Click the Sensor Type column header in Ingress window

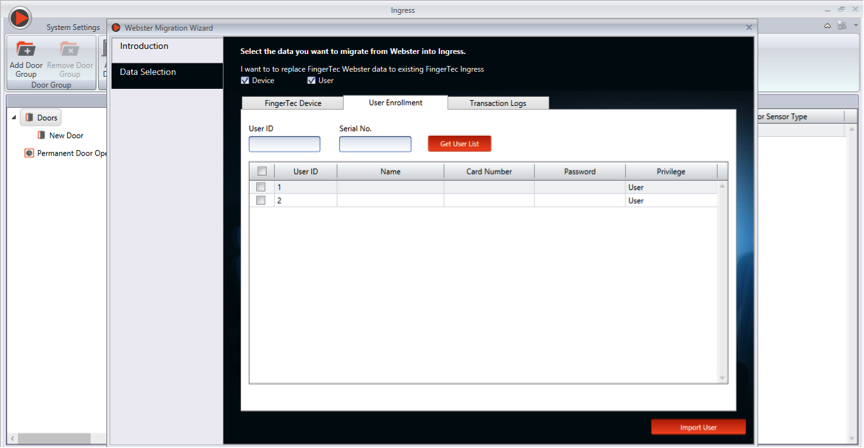tap(802, 116)
